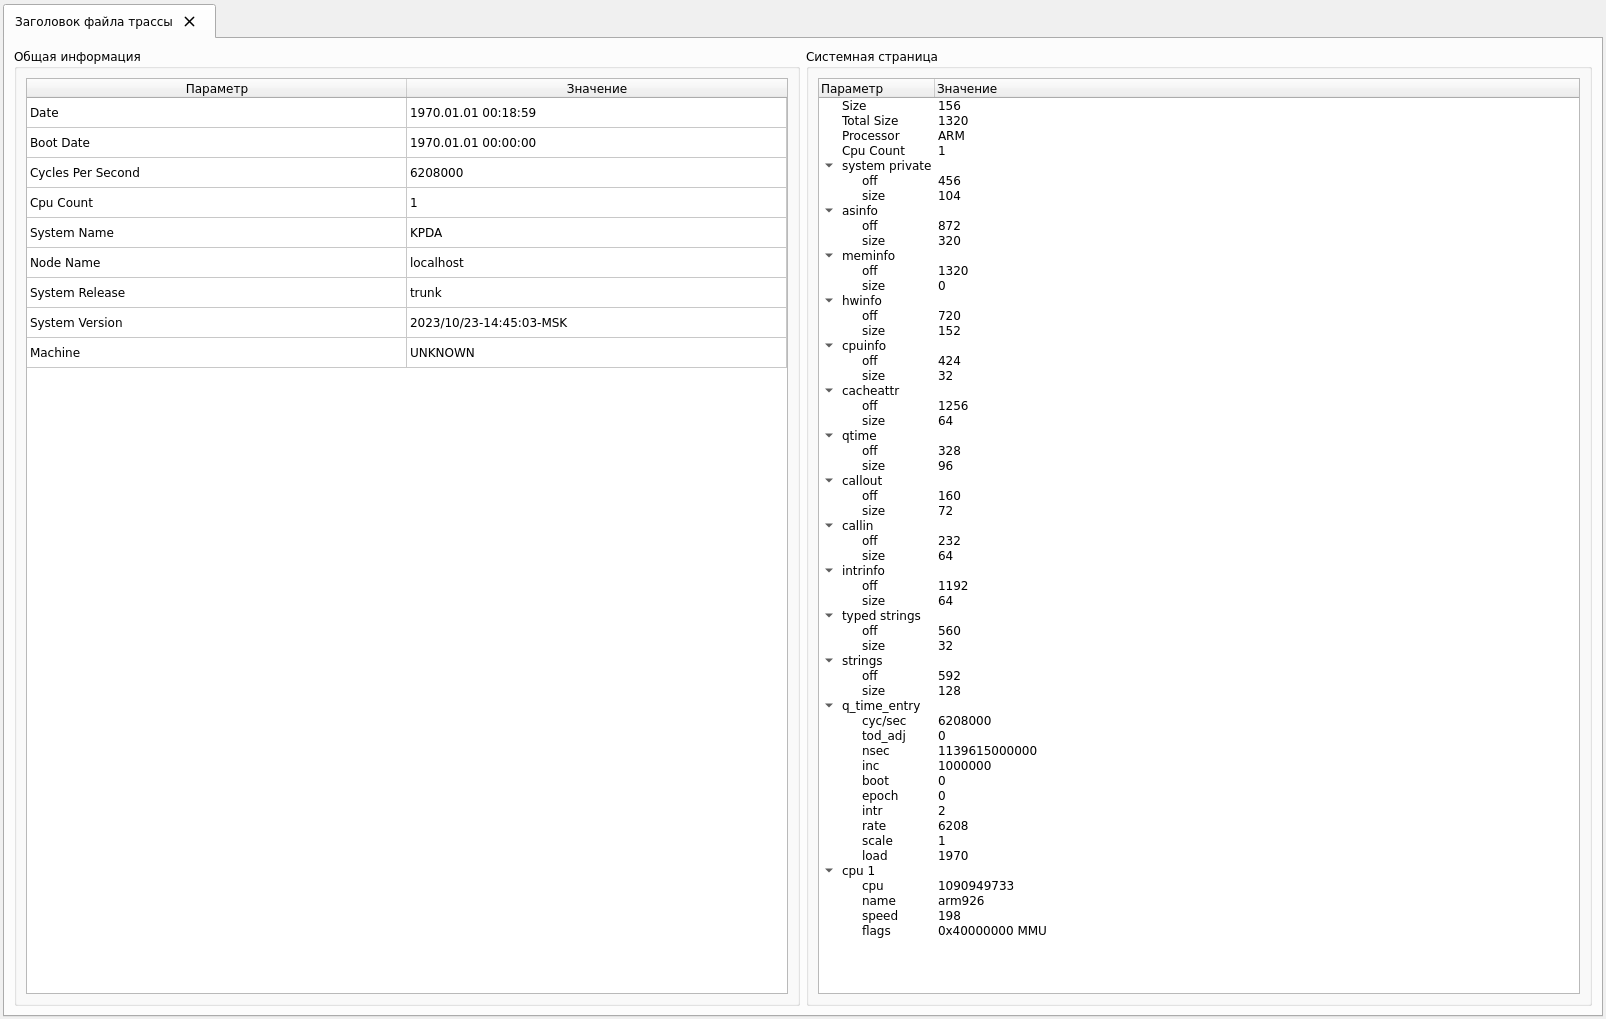Click 'Параметр' header in general info table
This screenshot has width=1606, height=1019.
(216, 88)
